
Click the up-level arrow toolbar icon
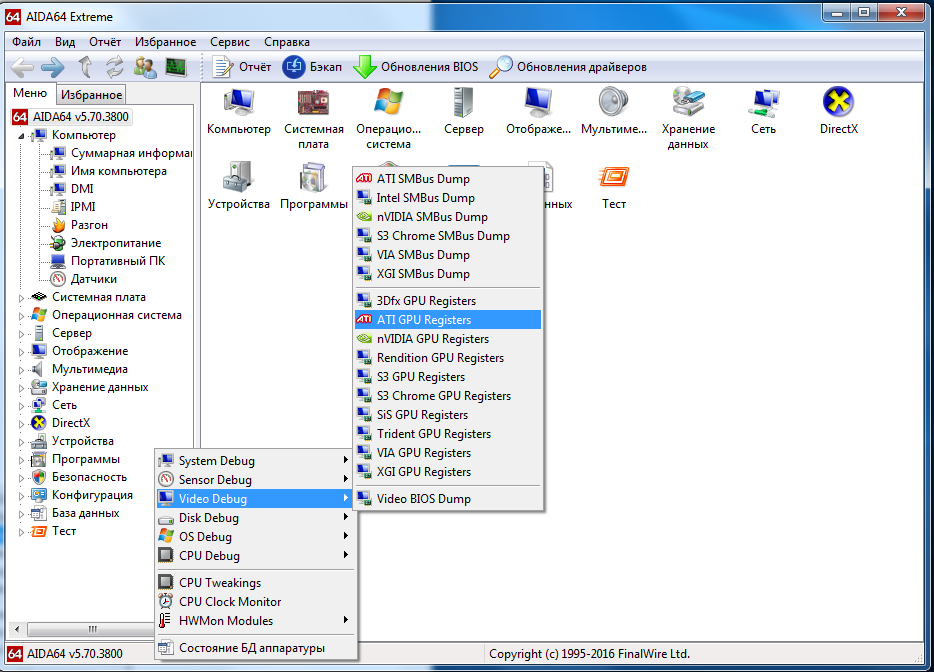pos(86,67)
